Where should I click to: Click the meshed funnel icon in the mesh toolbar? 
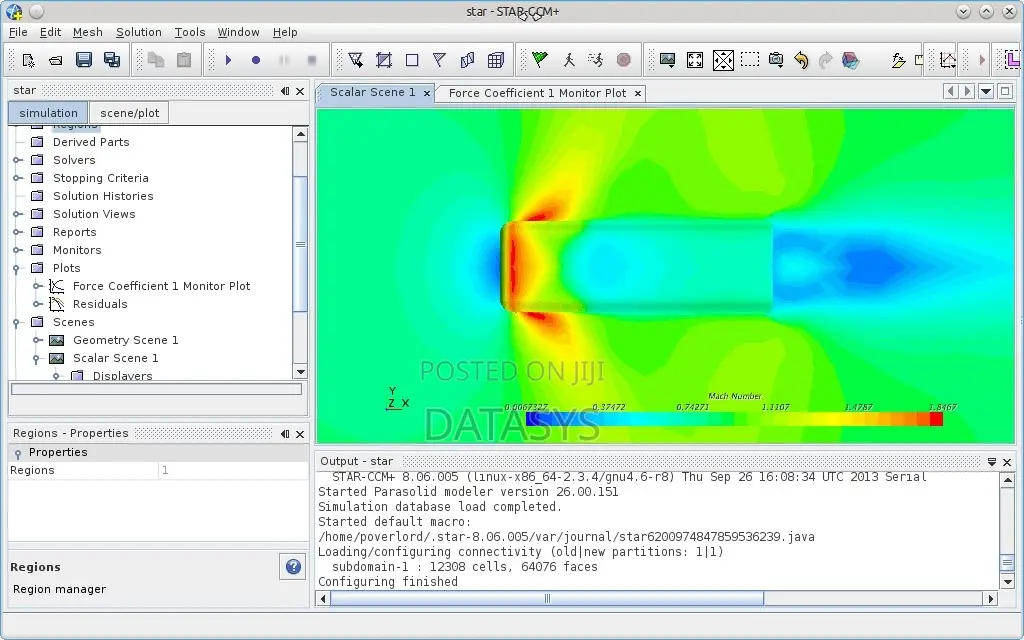(x=440, y=60)
